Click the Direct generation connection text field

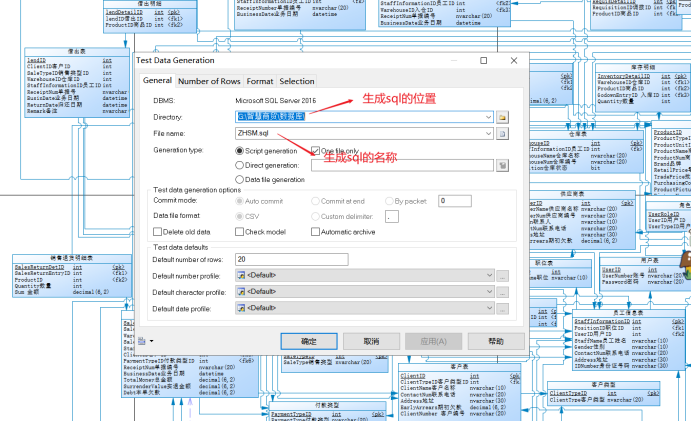402,166
